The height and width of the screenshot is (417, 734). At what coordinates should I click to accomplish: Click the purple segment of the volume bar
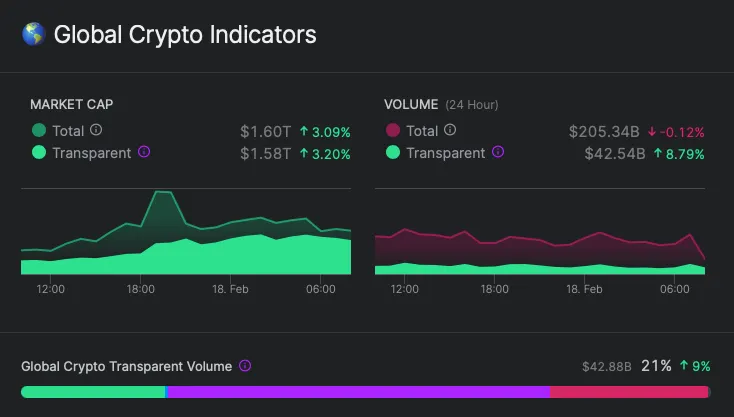pyautogui.click(x=357, y=392)
